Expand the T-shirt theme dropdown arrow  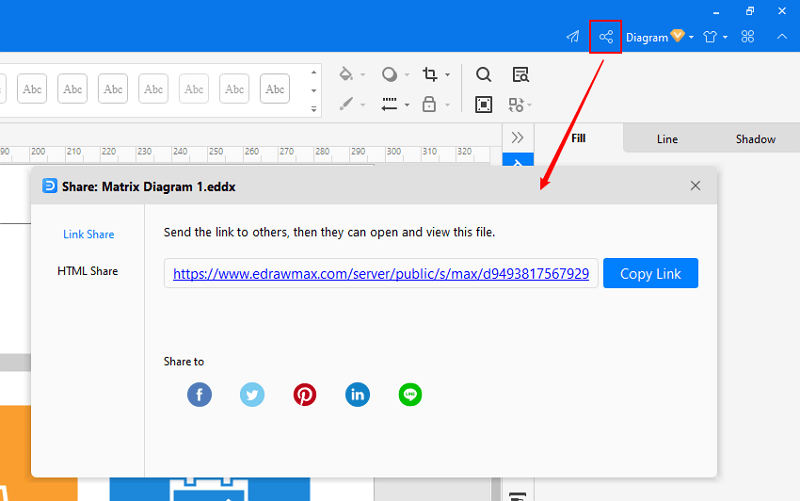point(725,37)
